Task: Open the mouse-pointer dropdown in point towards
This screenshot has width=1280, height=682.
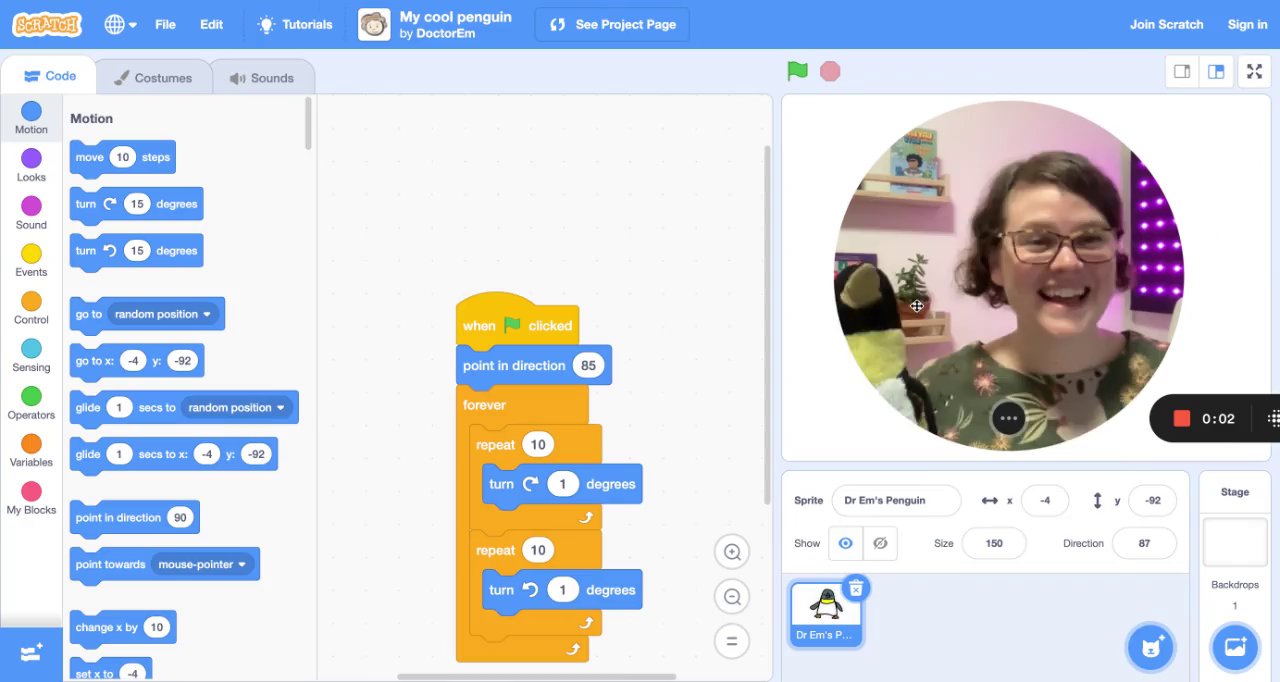Action: 203,564
